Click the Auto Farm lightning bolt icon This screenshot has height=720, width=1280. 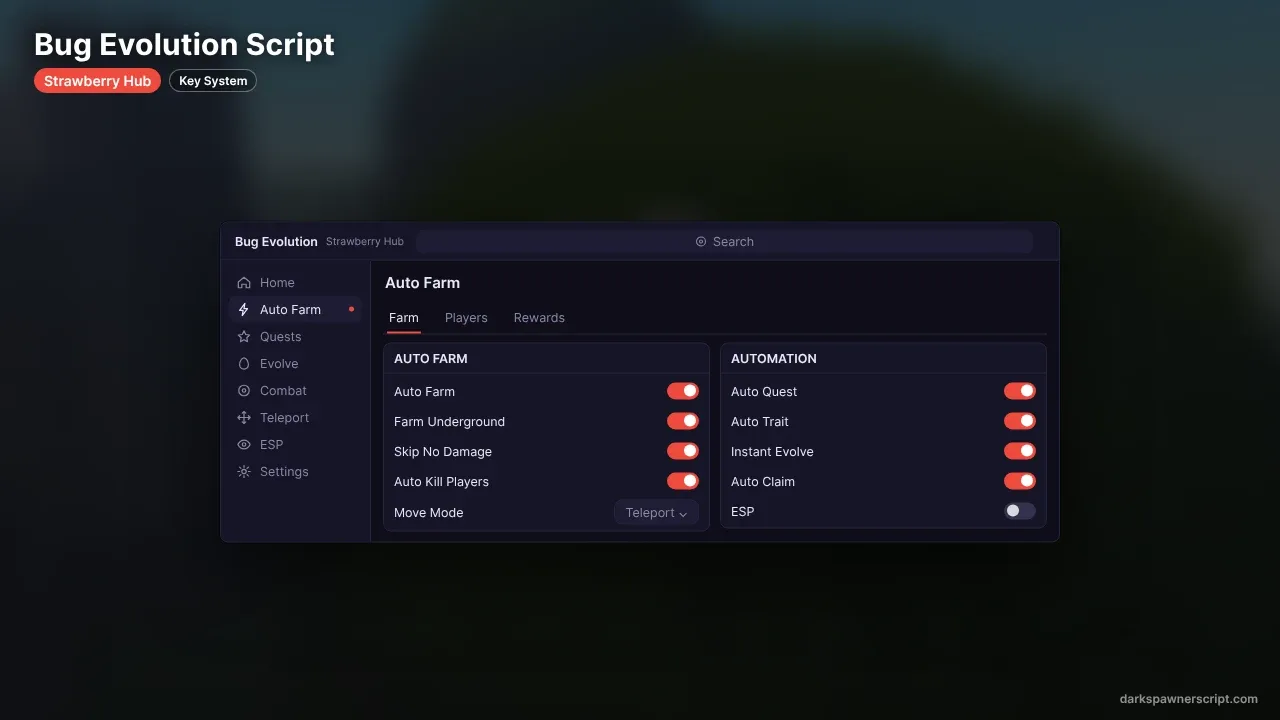pyautogui.click(x=244, y=310)
